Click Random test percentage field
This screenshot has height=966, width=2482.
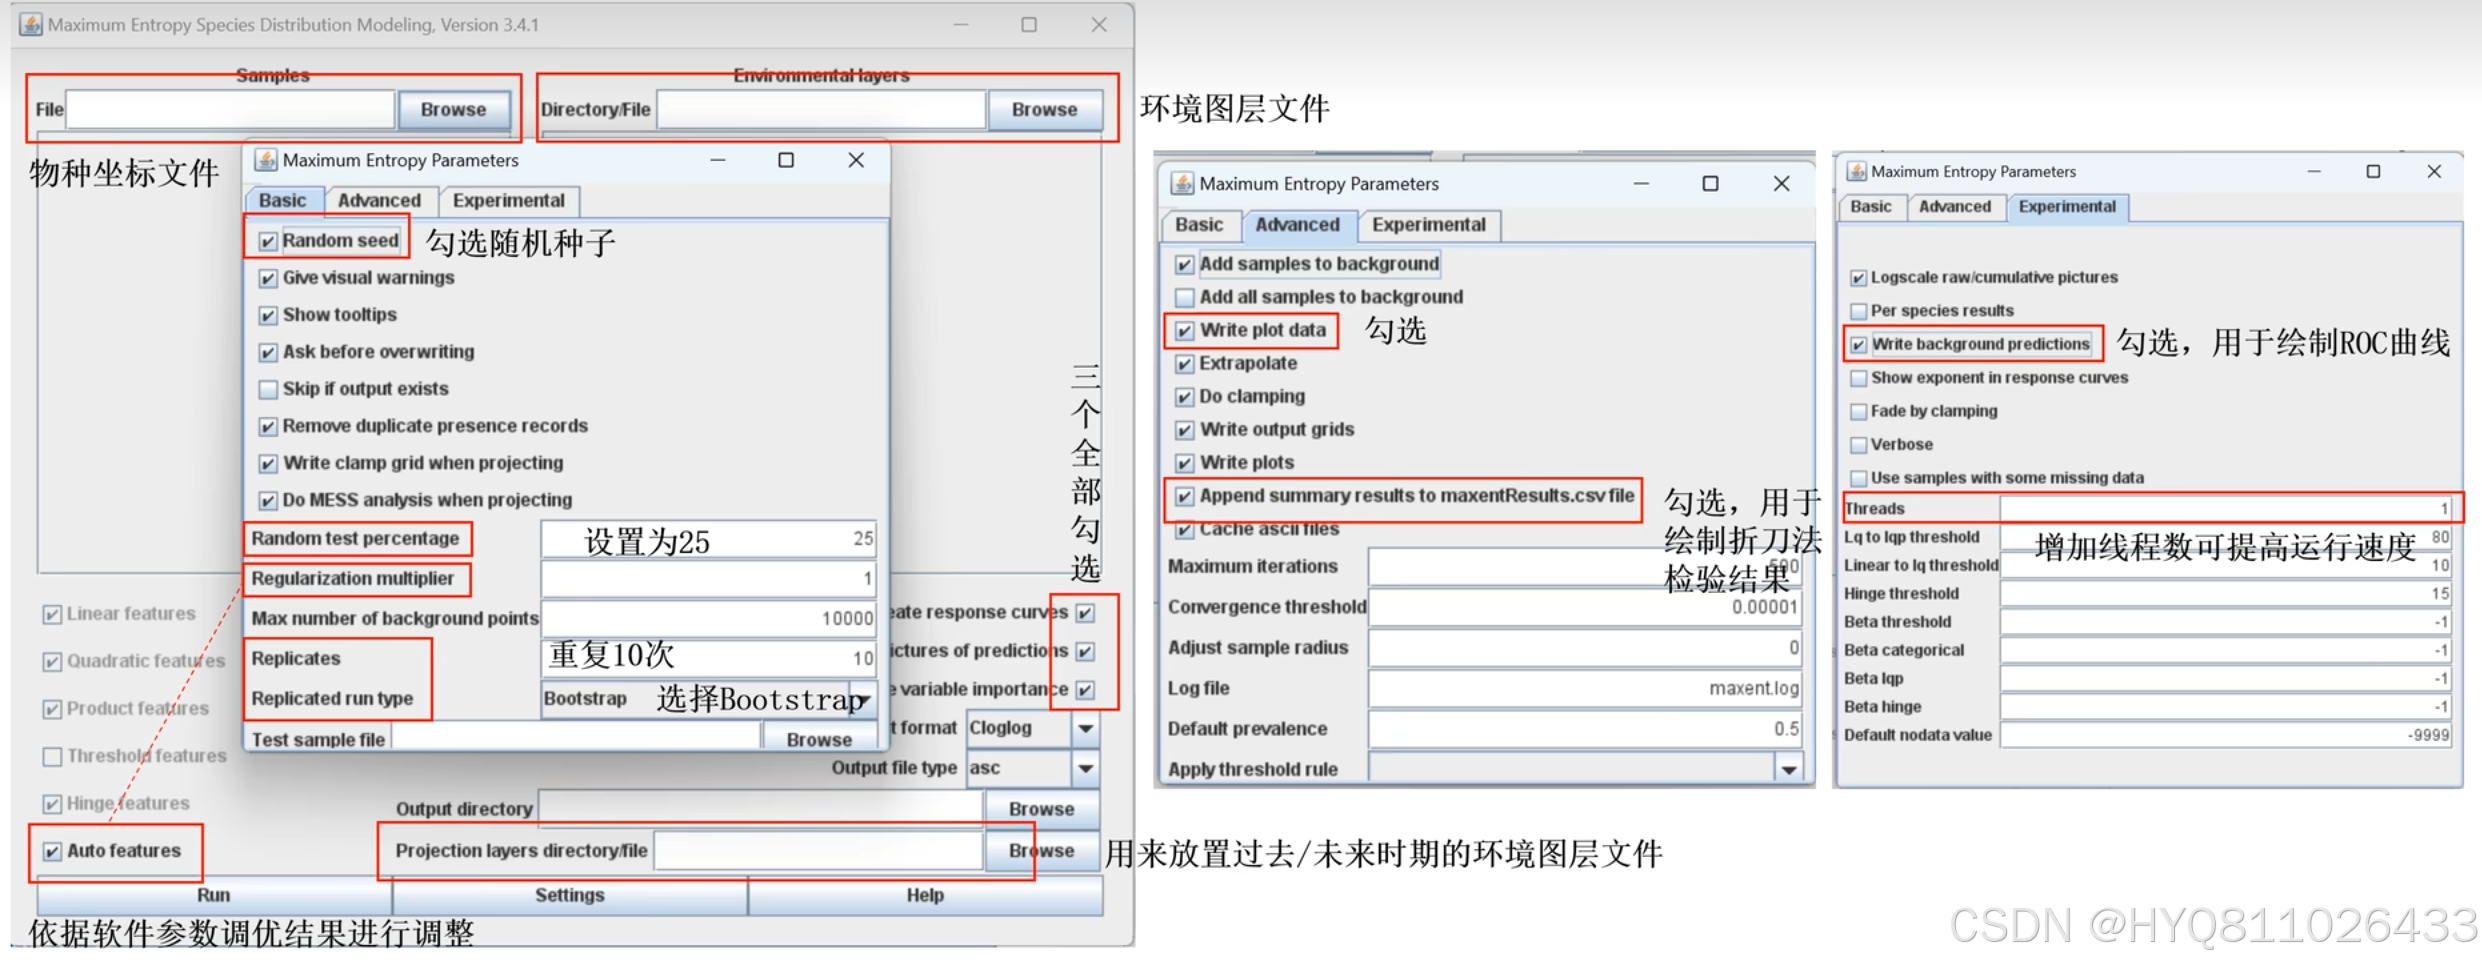pos(708,539)
